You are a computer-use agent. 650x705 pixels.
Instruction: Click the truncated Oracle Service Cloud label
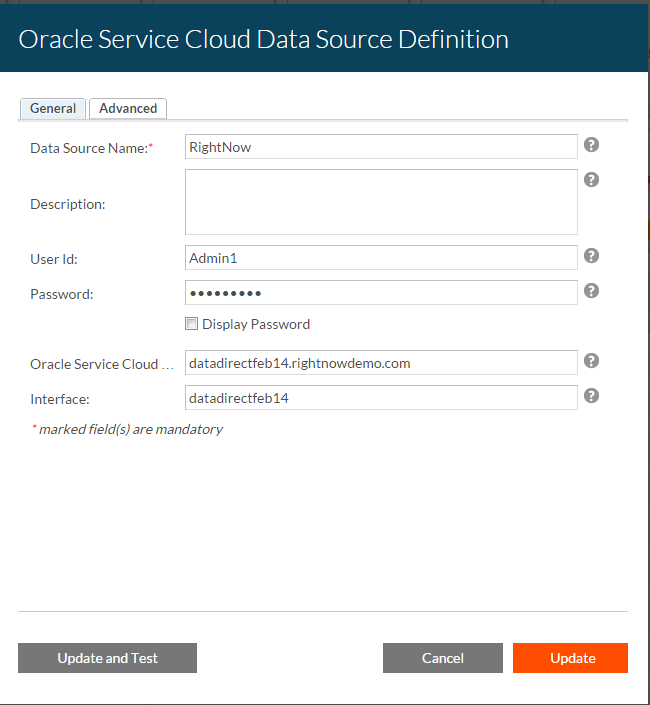[x=101, y=364]
